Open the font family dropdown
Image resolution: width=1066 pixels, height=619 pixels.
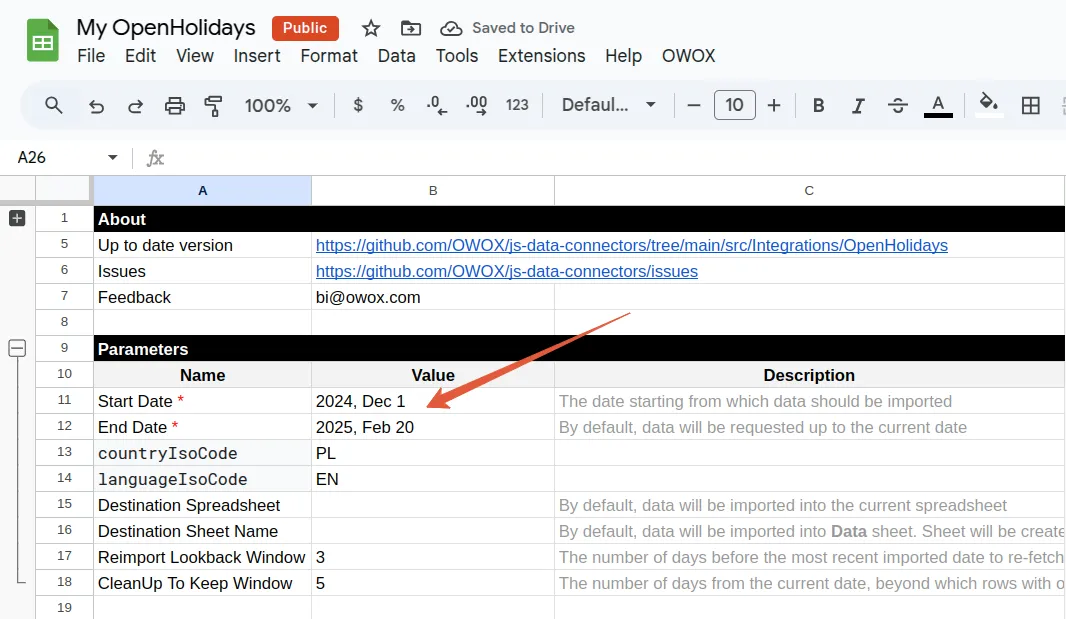pyautogui.click(x=608, y=105)
